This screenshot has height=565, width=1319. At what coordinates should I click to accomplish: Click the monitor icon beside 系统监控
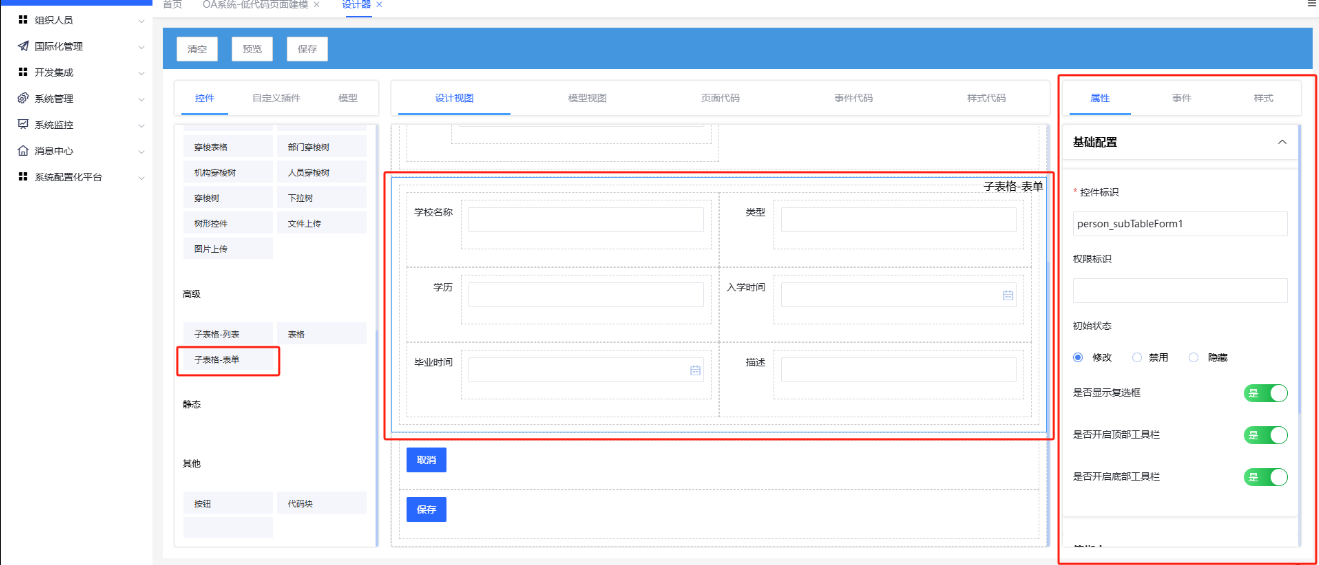click(23, 125)
